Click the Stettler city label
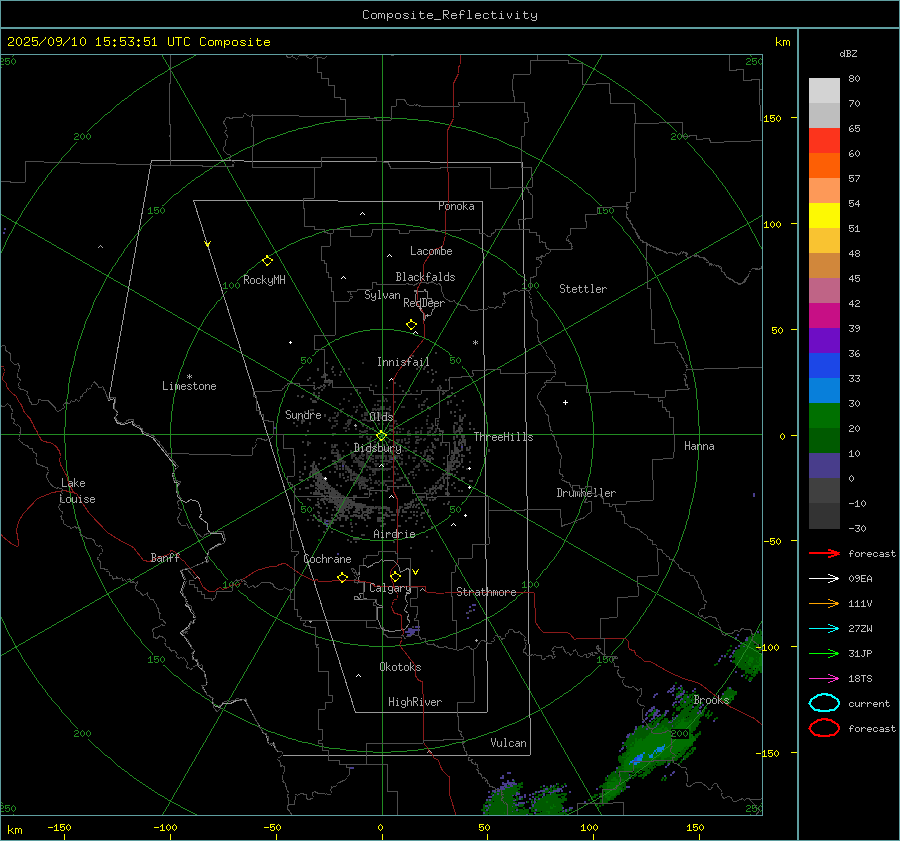 point(583,289)
